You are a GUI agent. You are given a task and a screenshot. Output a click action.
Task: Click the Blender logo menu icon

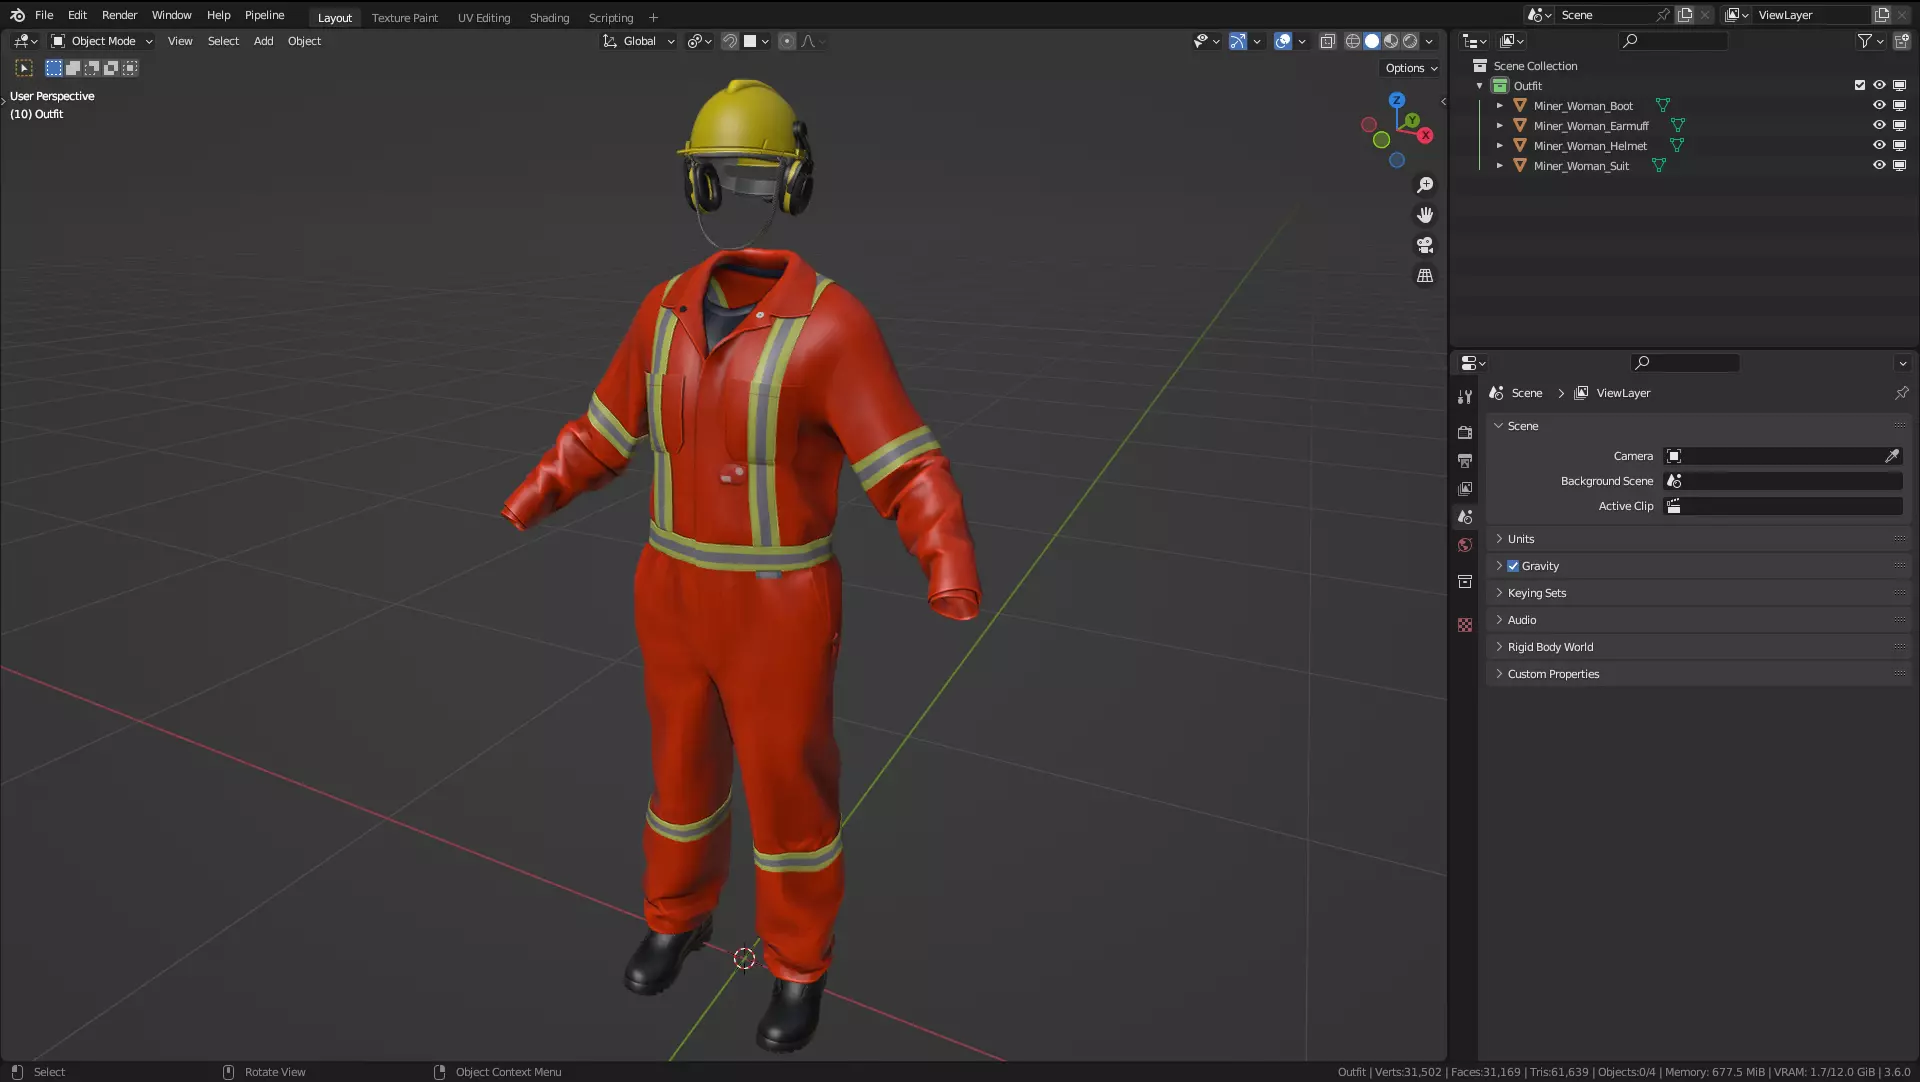point(17,15)
